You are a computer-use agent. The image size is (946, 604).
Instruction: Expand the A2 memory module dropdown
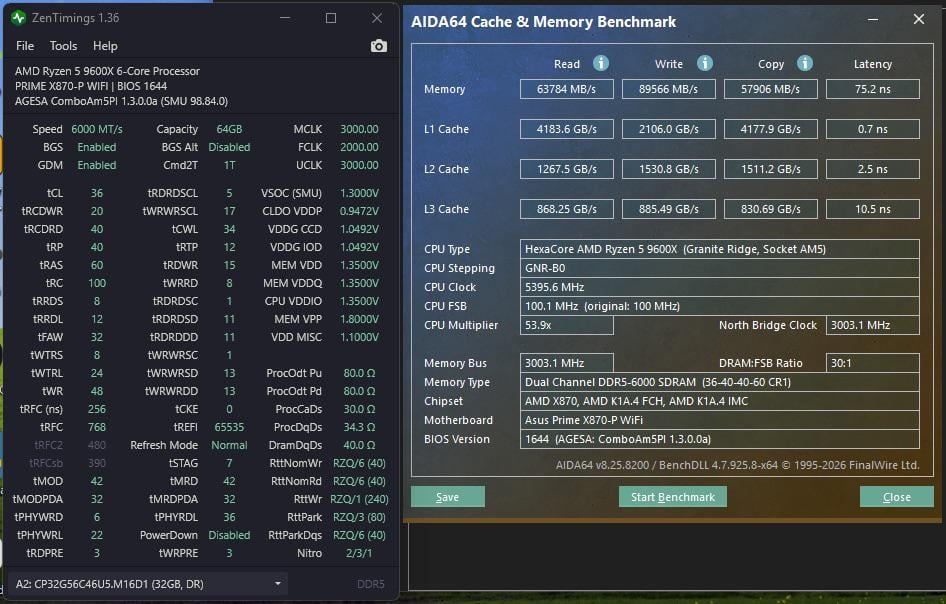tap(277, 583)
